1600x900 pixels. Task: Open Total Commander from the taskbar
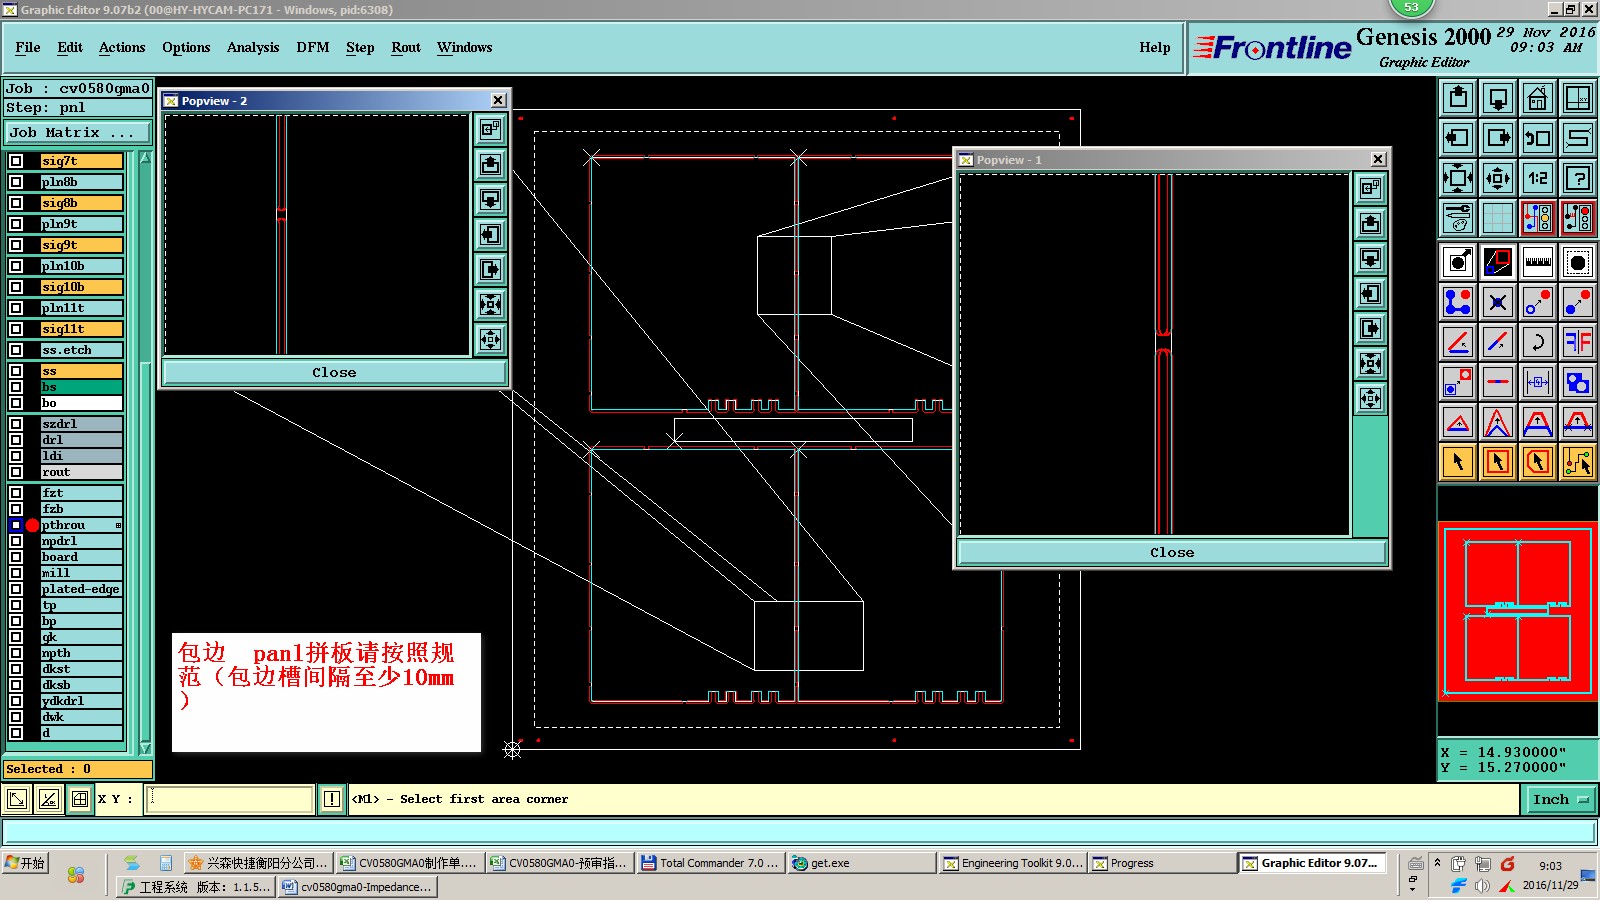tap(710, 863)
